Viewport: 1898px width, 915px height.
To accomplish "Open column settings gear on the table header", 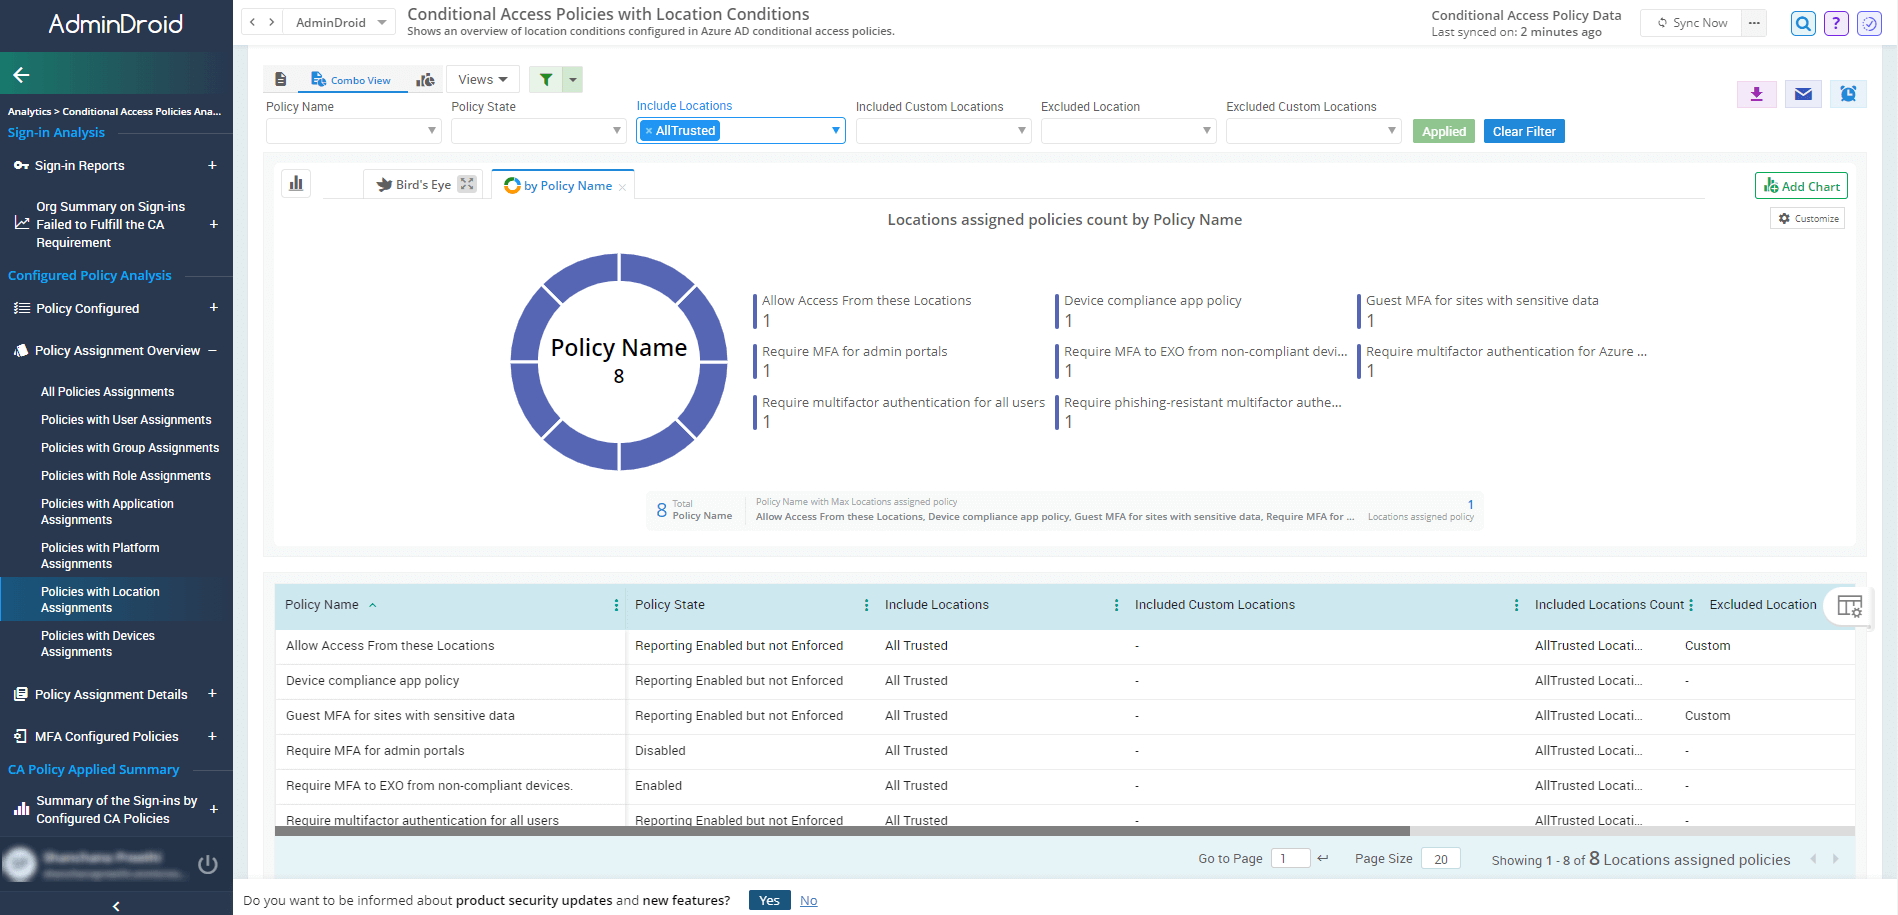I will click(1851, 606).
